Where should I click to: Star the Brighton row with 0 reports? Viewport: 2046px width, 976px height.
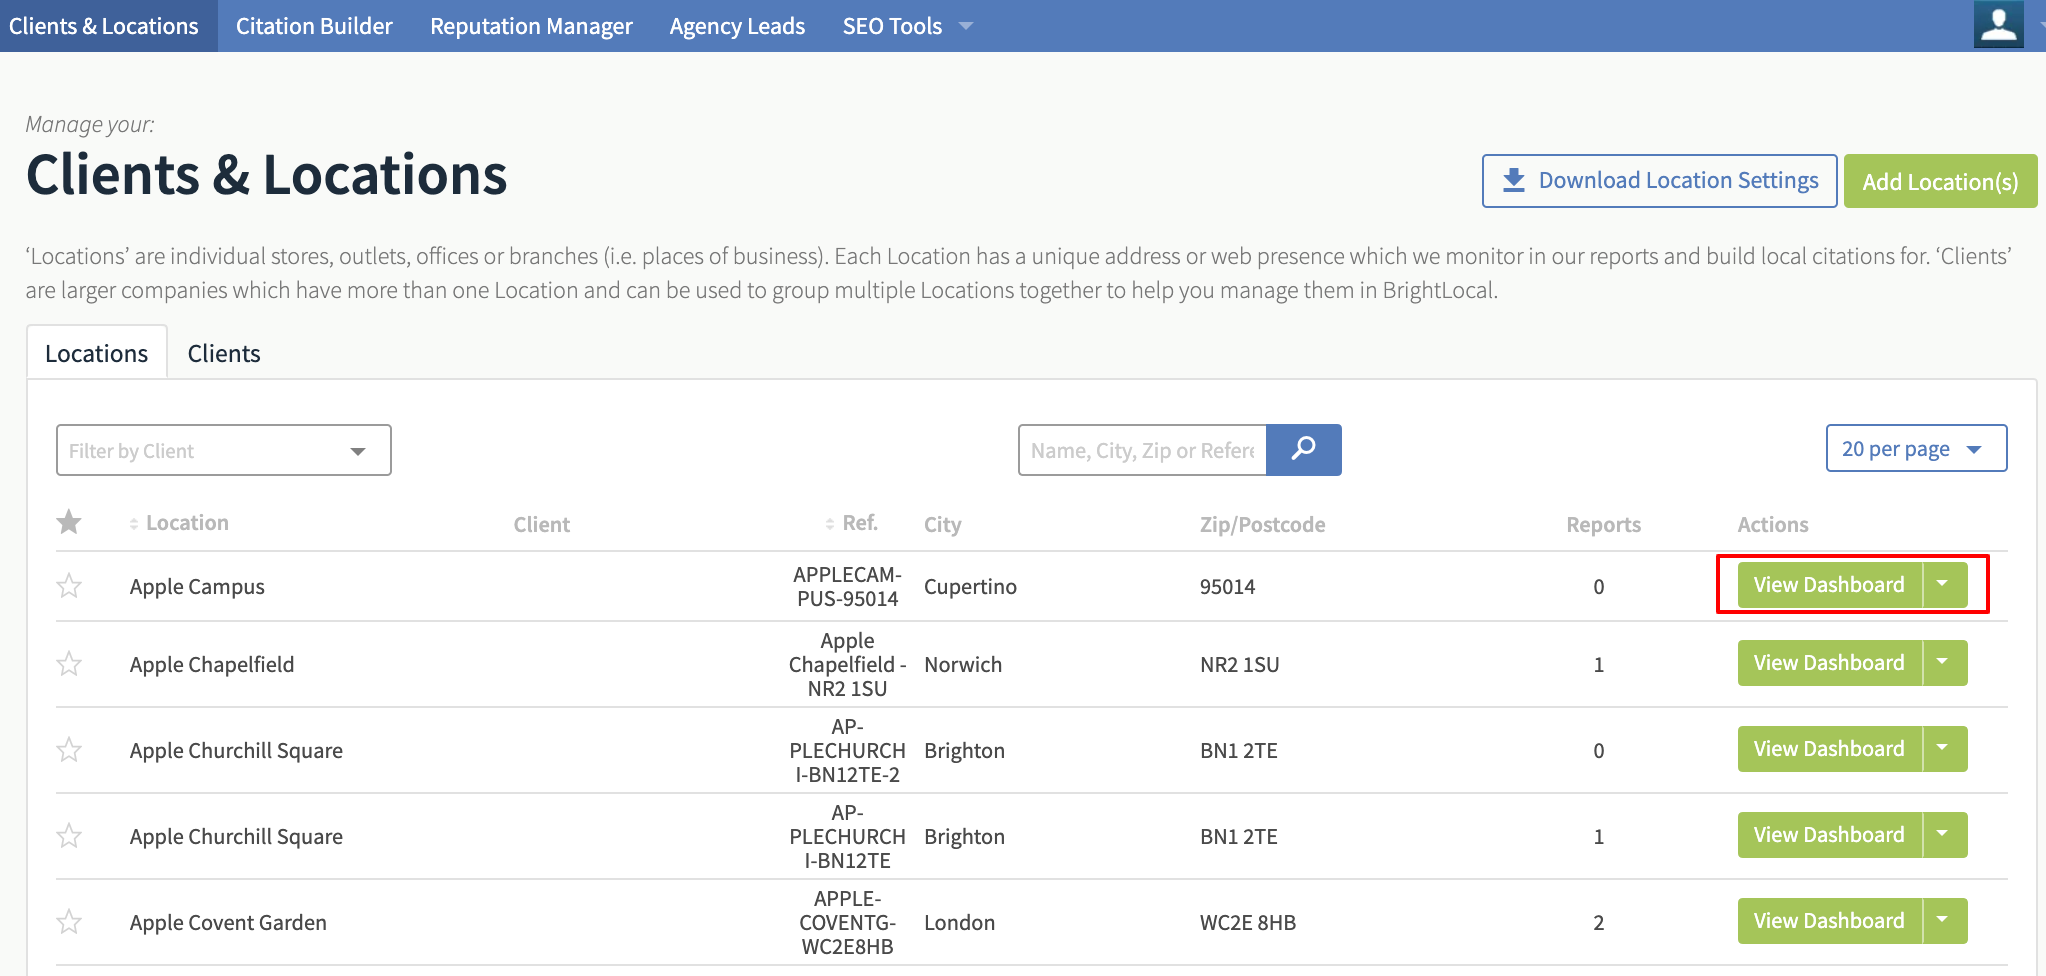pyautogui.click(x=69, y=750)
